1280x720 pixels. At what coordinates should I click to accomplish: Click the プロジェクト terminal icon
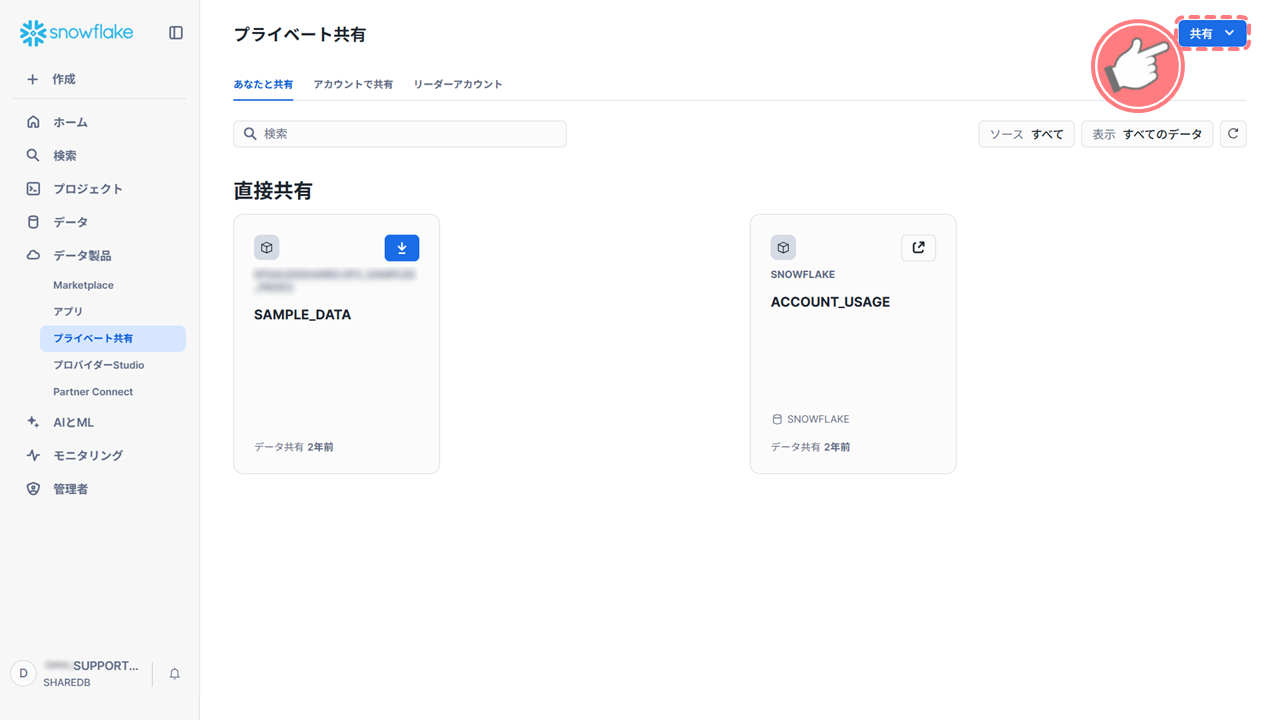point(33,188)
